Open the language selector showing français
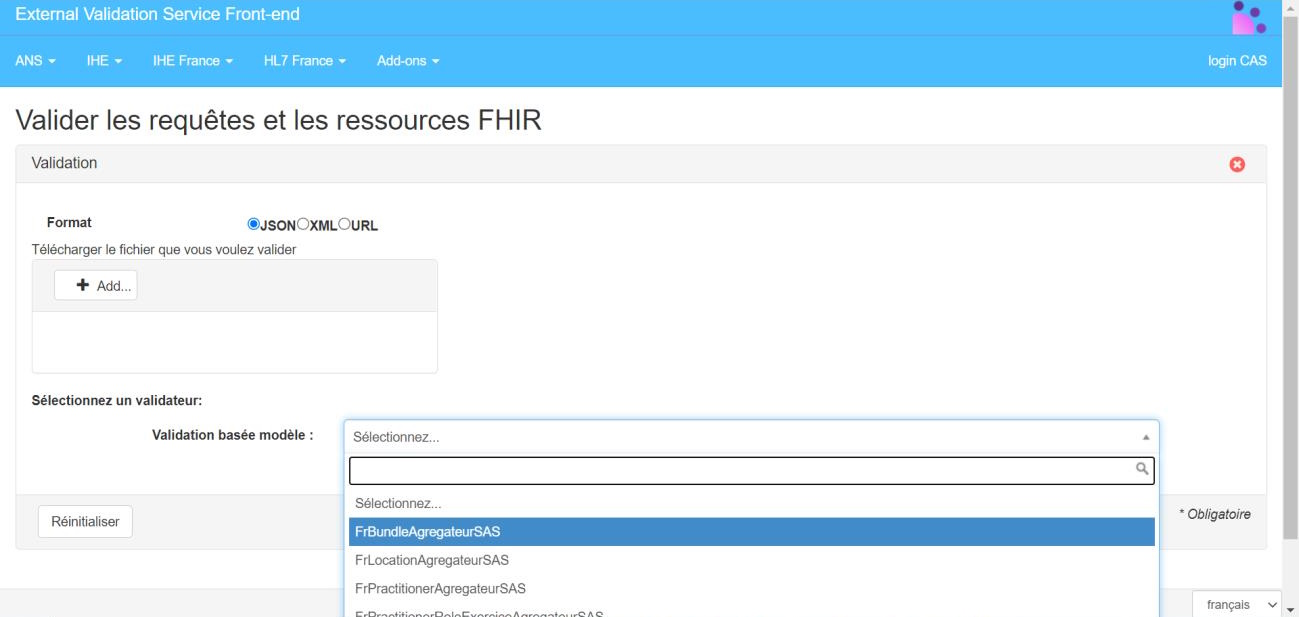 [x=1236, y=604]
